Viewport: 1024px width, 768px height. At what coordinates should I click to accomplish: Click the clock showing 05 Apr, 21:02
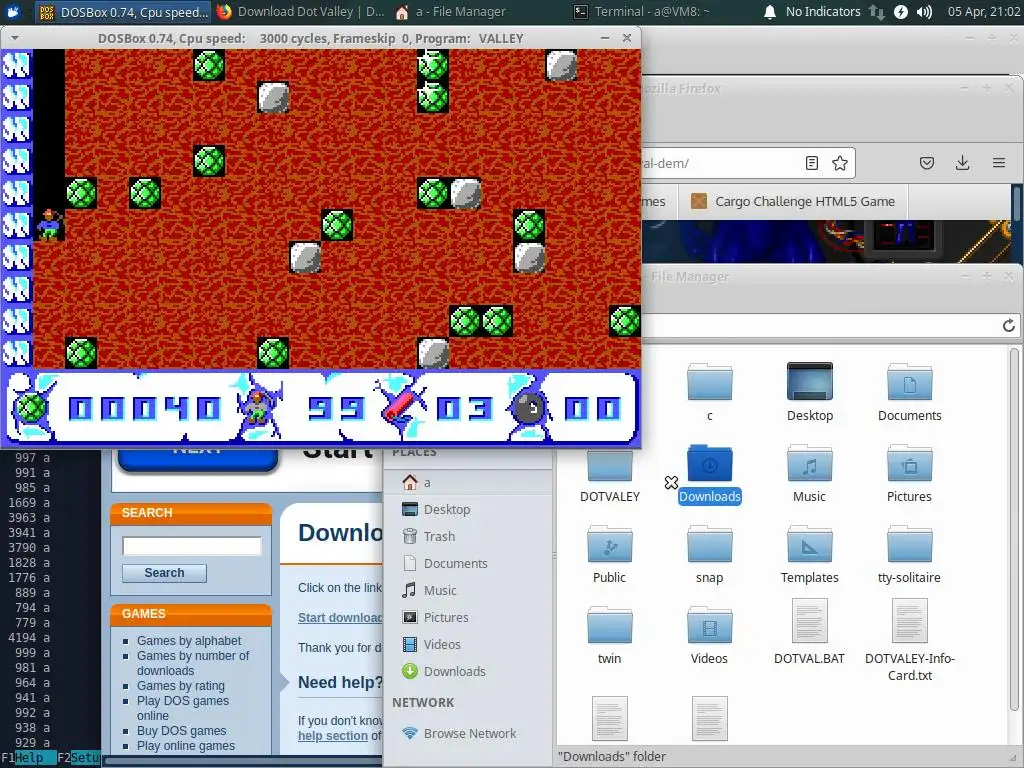984,12
